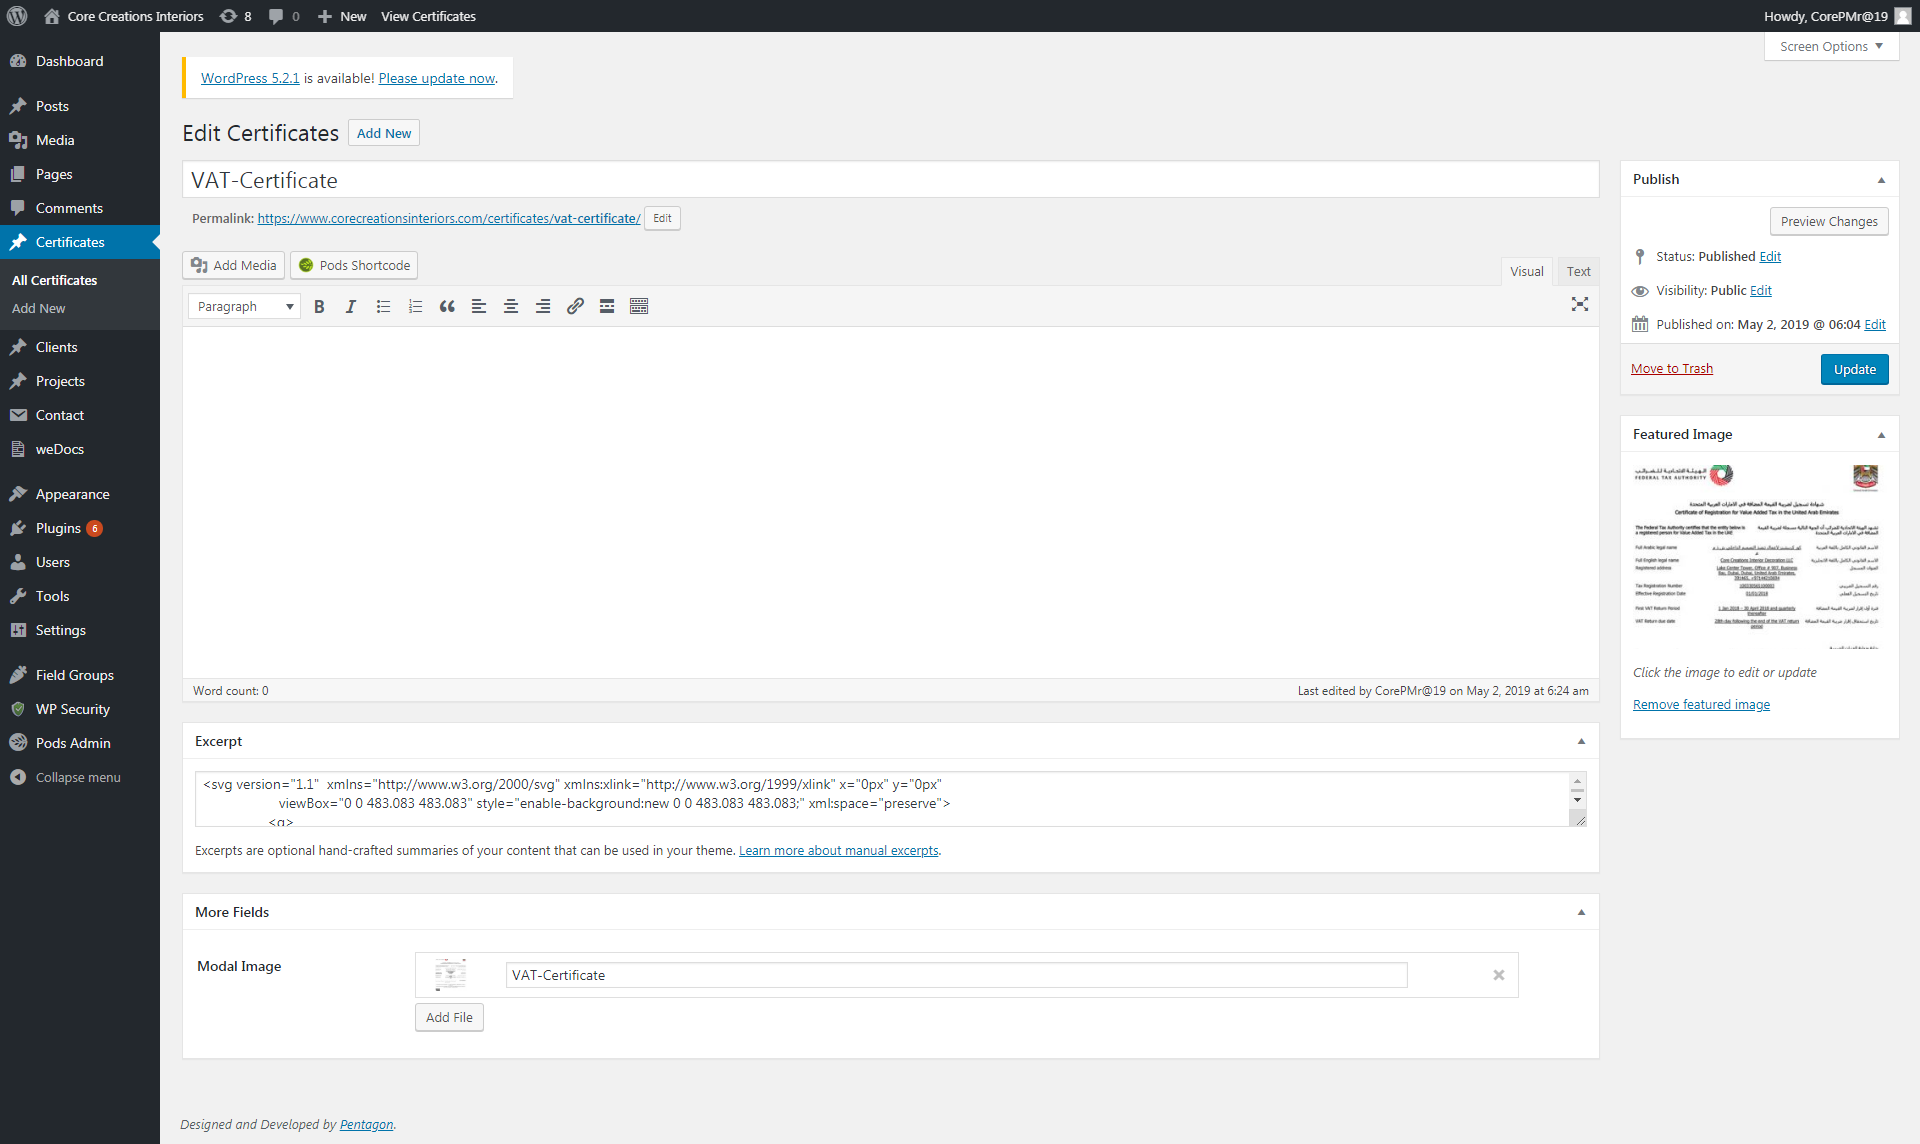Click the bulleted list icon
1920x1144 pixels.
tap(383, 307)
